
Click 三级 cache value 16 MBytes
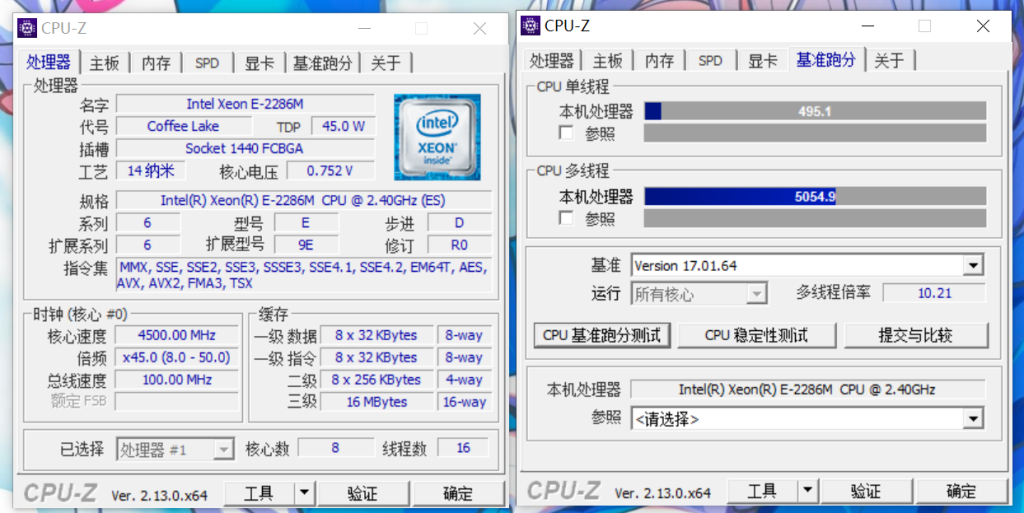click(377, 401)
